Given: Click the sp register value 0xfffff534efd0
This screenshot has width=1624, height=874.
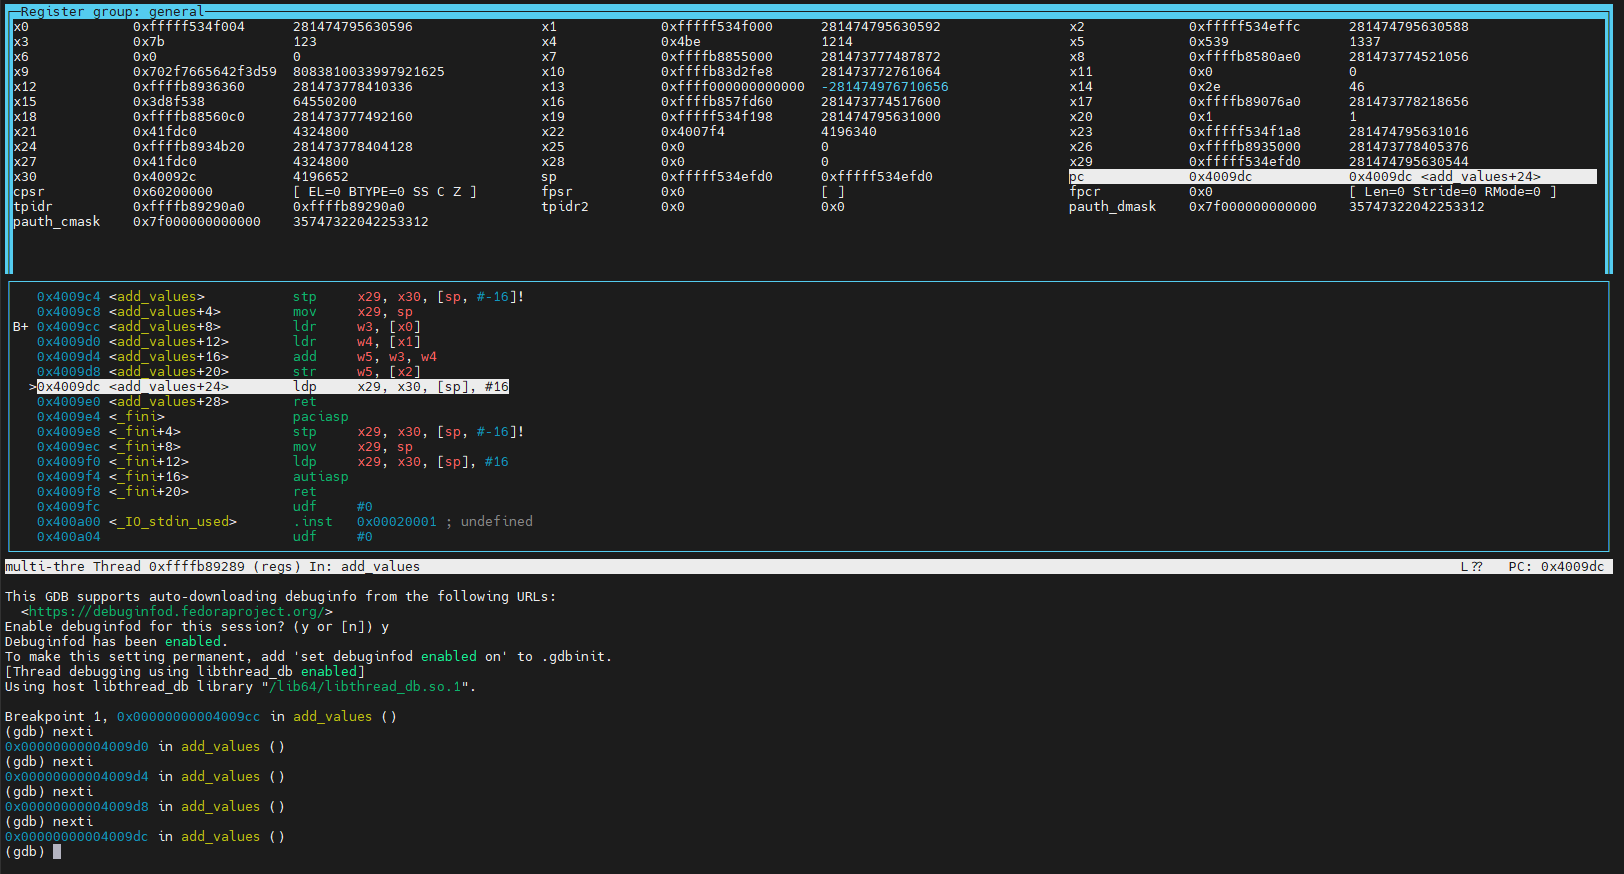Looking at the screenshot, I should tap(717, 177).
